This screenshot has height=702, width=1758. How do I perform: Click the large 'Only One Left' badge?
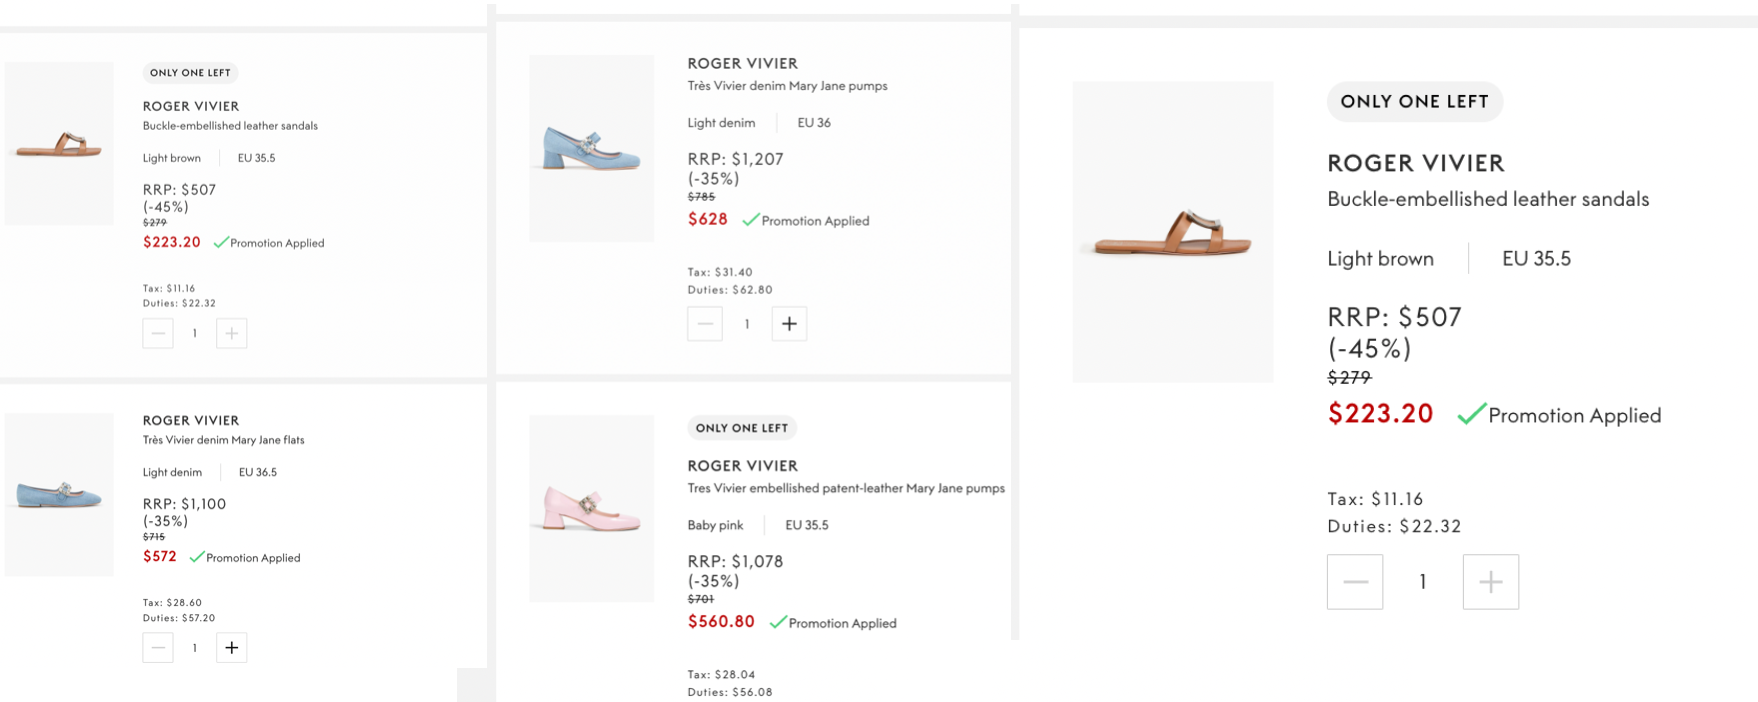1414,101
